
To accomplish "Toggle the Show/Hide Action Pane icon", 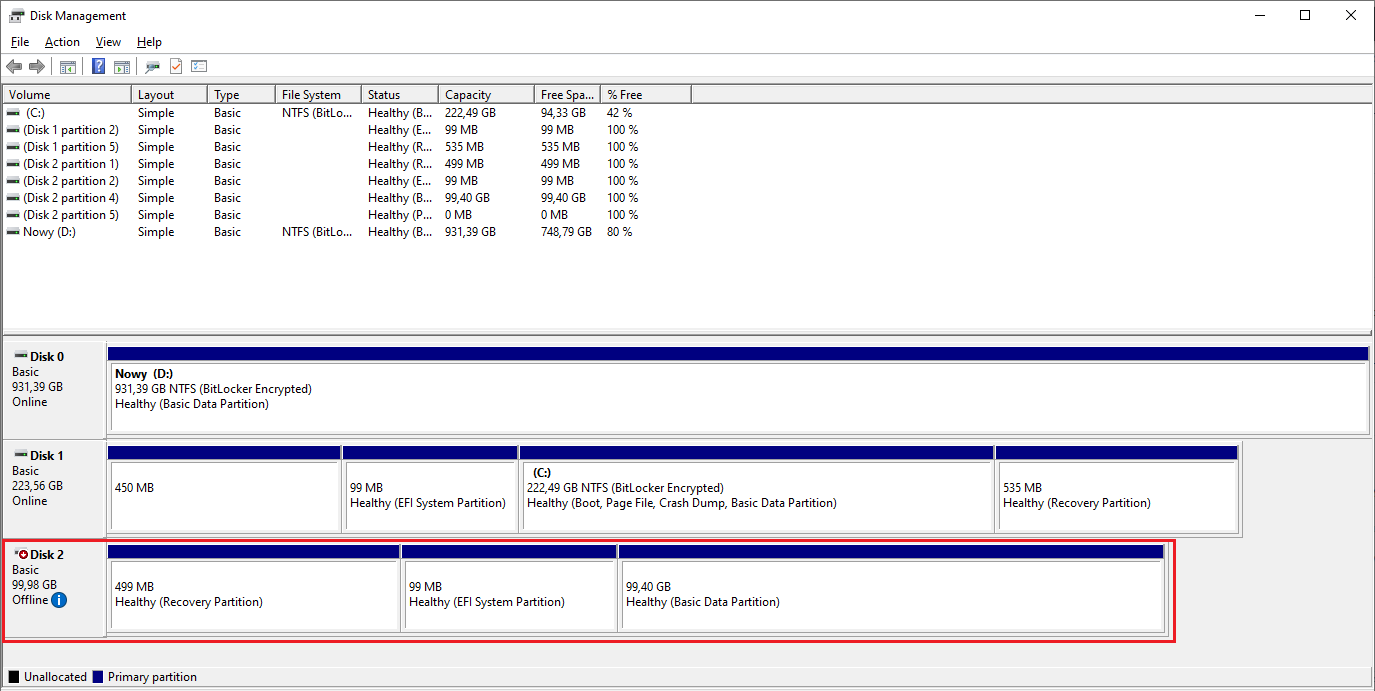I will [x=122, y=67].
